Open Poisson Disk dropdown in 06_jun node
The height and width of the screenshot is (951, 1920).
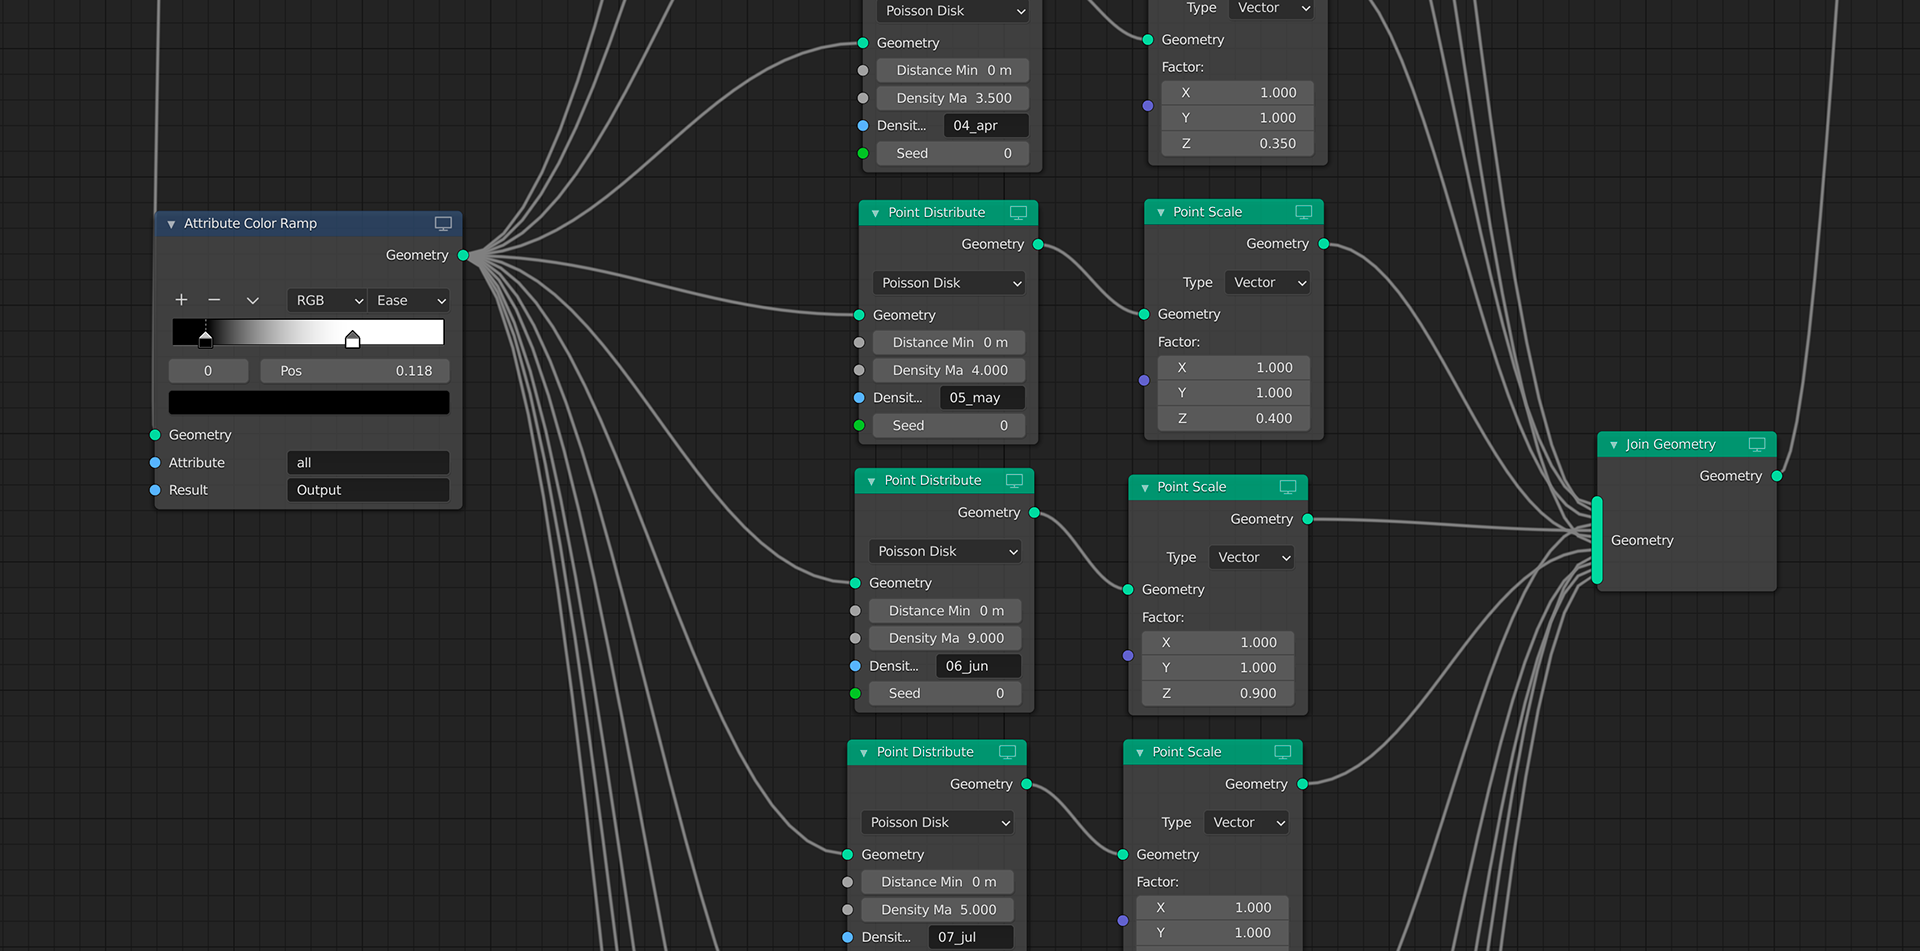coord(946,551)
